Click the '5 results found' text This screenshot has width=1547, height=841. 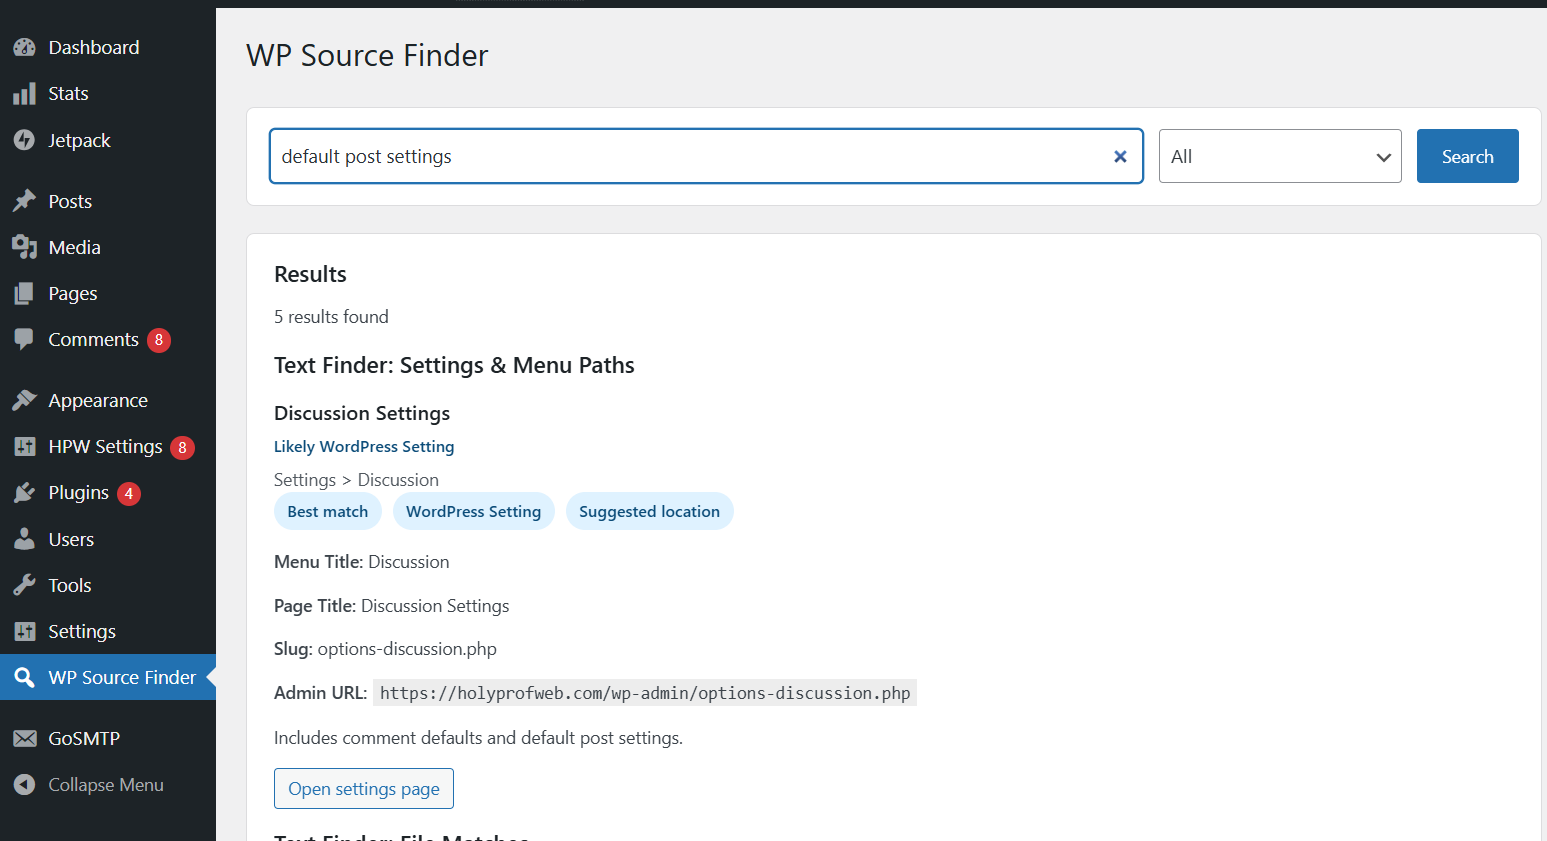tap(331, 316)
